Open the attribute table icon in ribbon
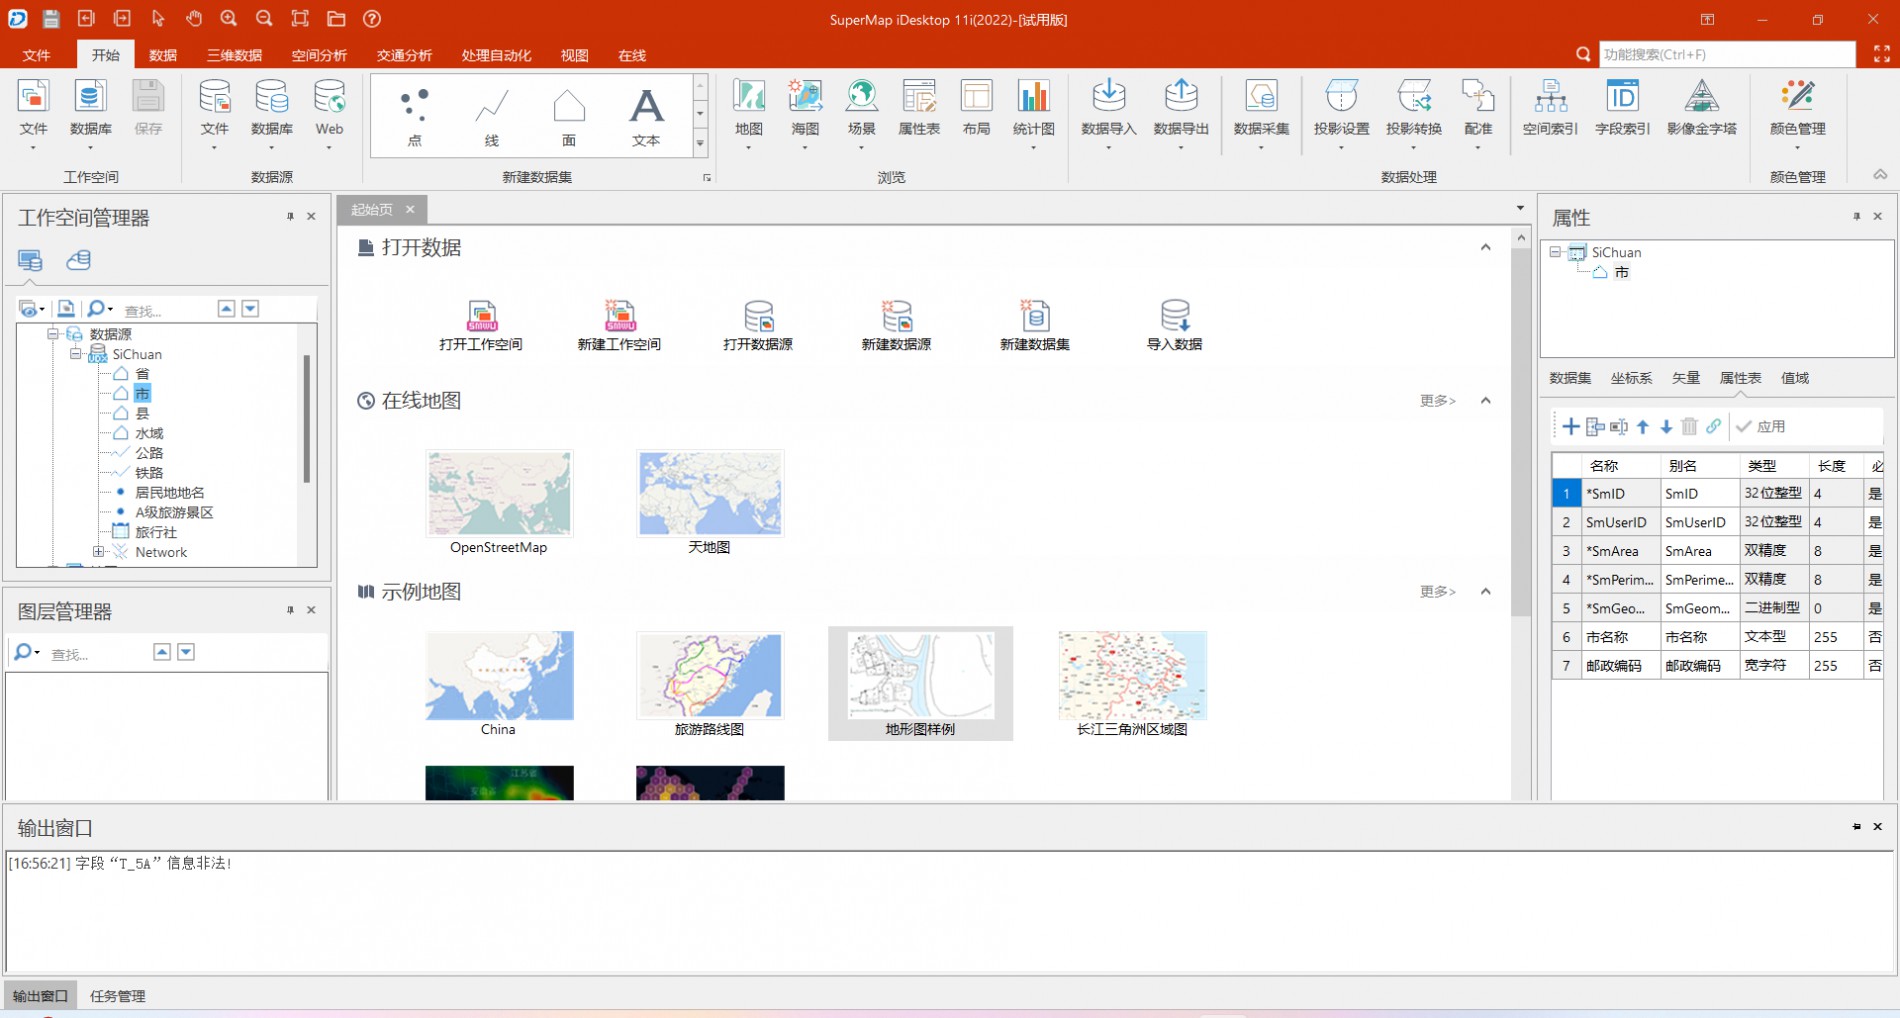The height and width of the screenshot is (1018, 1900). (x=918, y=96)
